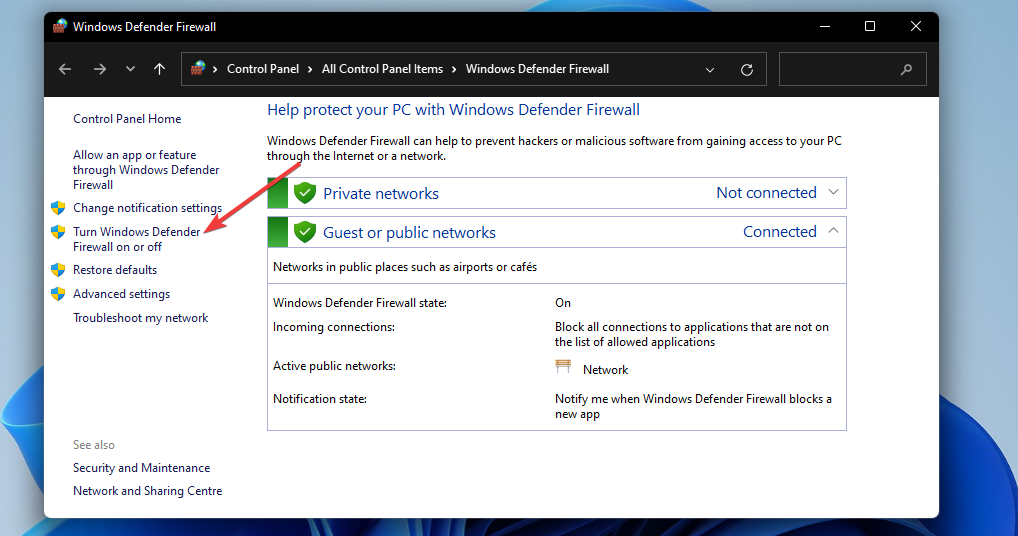
Task: Click the Incoming connections label
Action: pos(334,327)
